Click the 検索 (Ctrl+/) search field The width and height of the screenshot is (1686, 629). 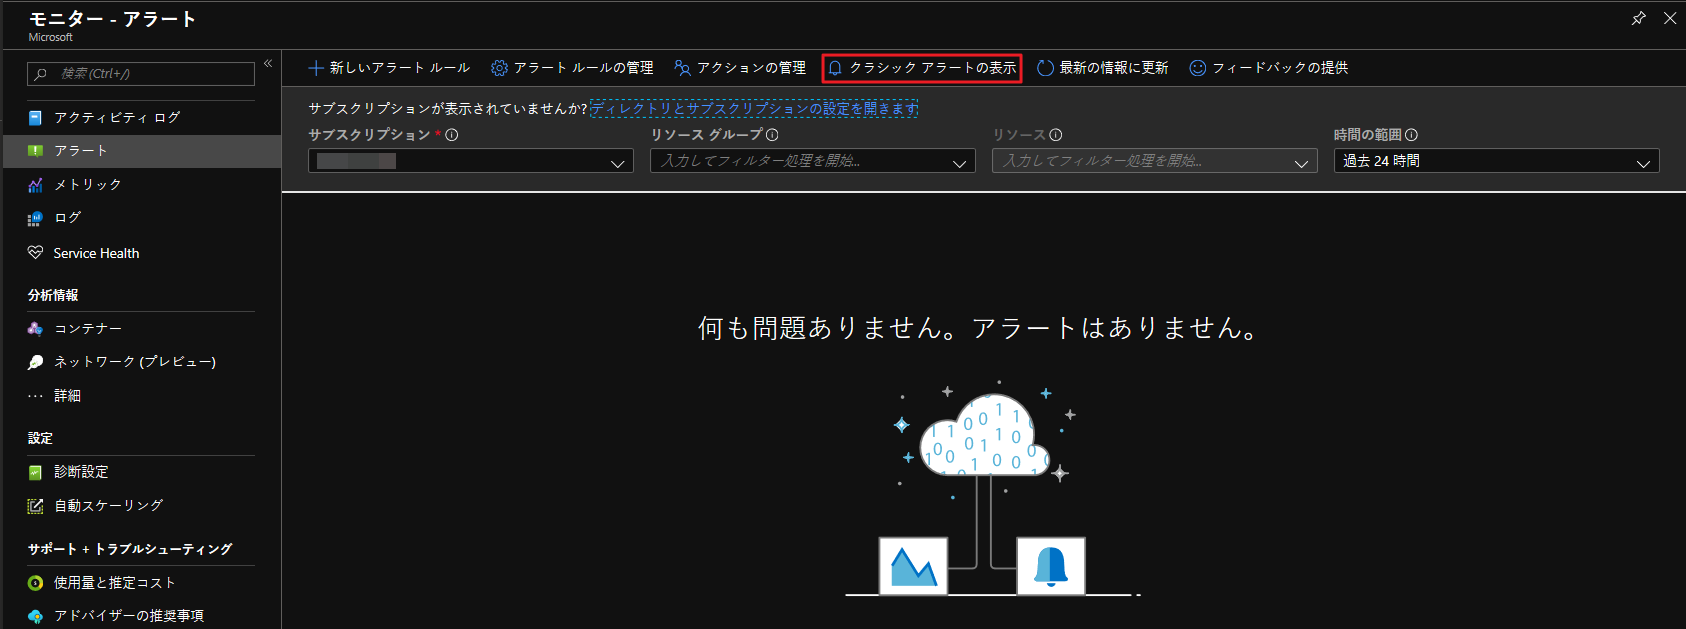[141, 74]
